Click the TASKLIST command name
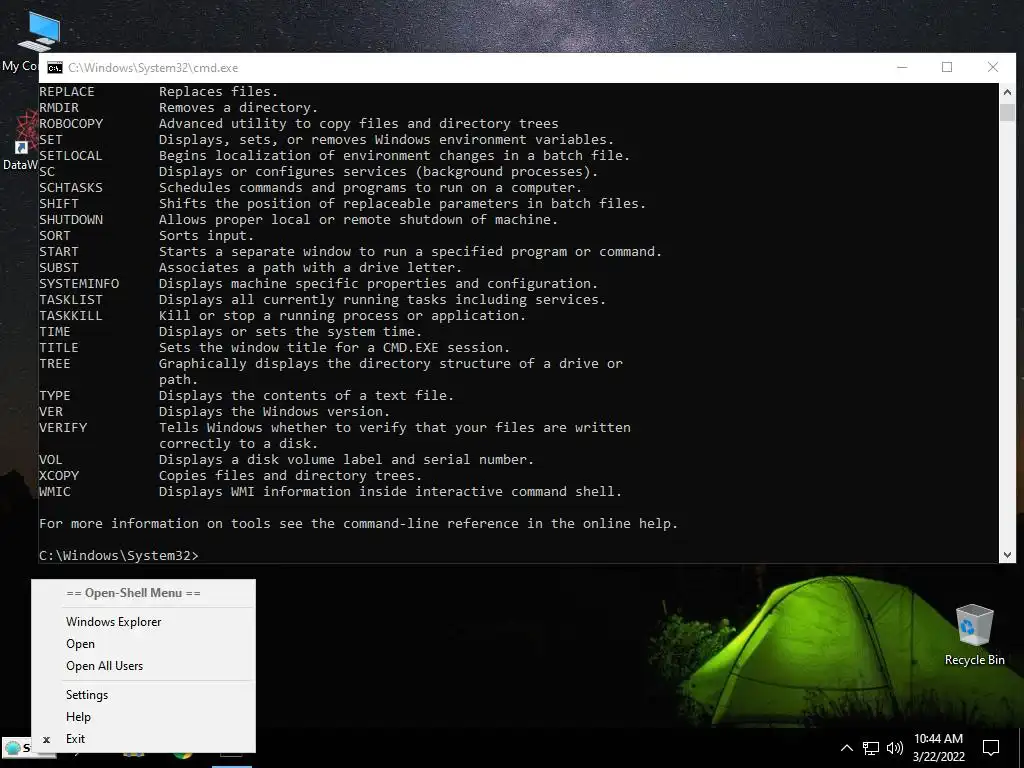The width and height of the screenshot is (1024, 768). coord(71,300)
